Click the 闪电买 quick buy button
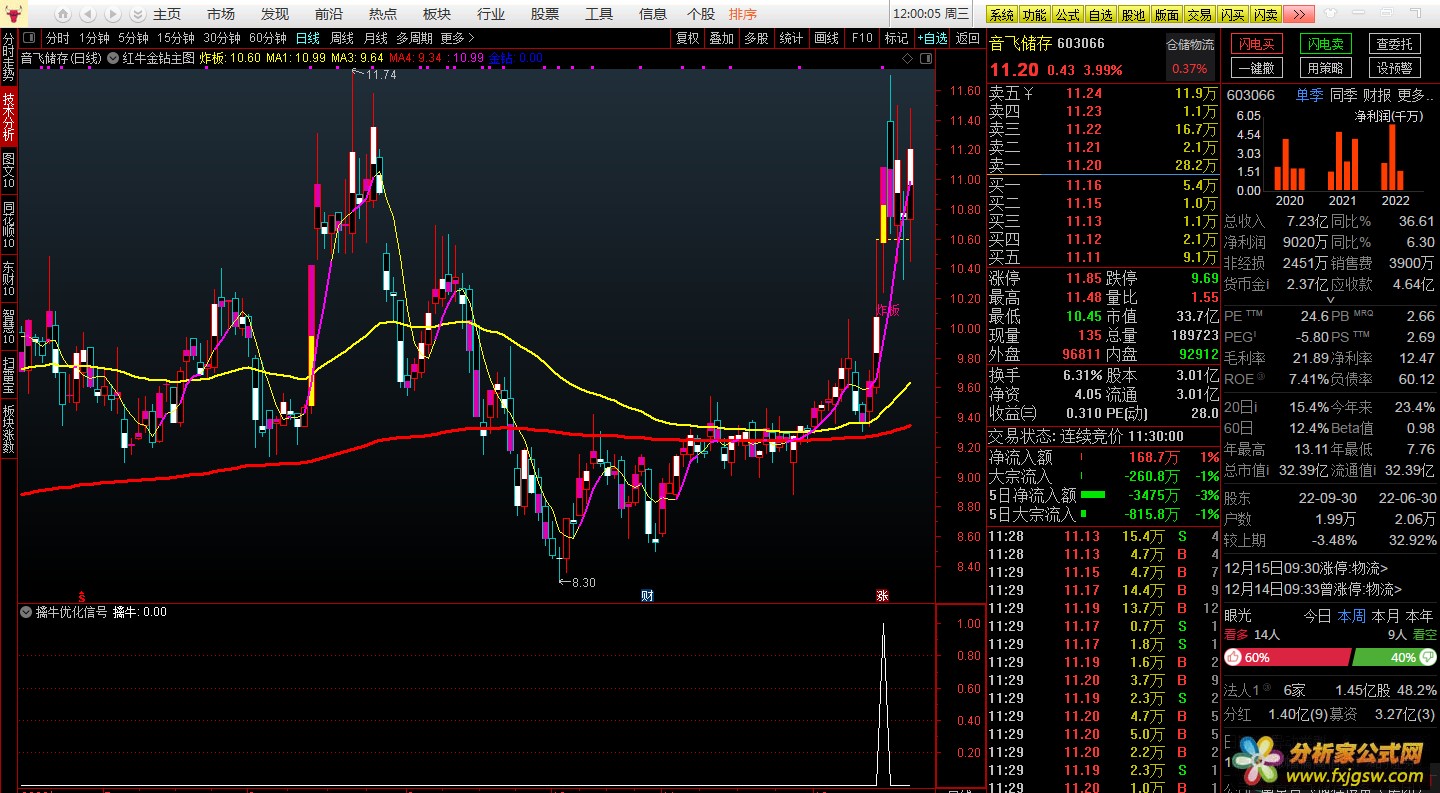 coord(1257,44)
